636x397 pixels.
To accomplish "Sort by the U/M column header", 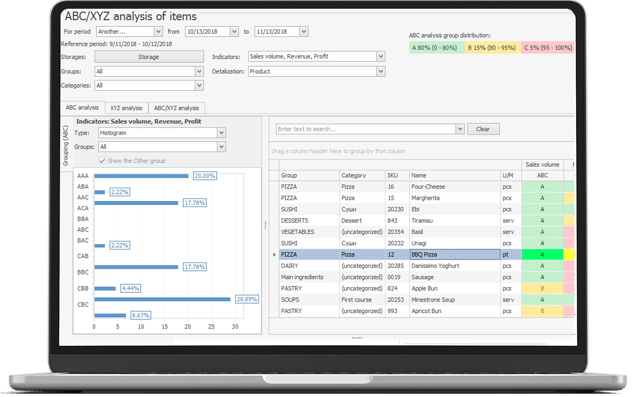I will pos(511,176).
